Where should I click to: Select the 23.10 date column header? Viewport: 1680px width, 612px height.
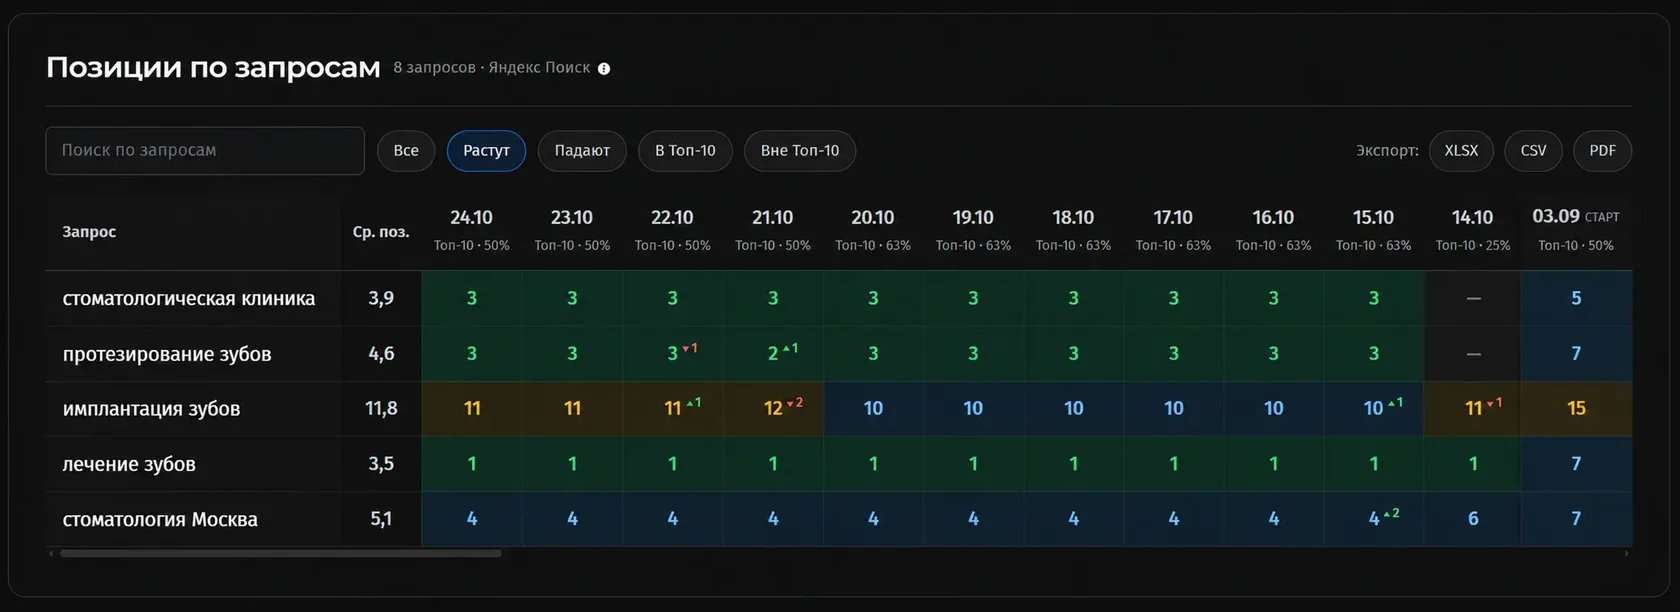572,230
